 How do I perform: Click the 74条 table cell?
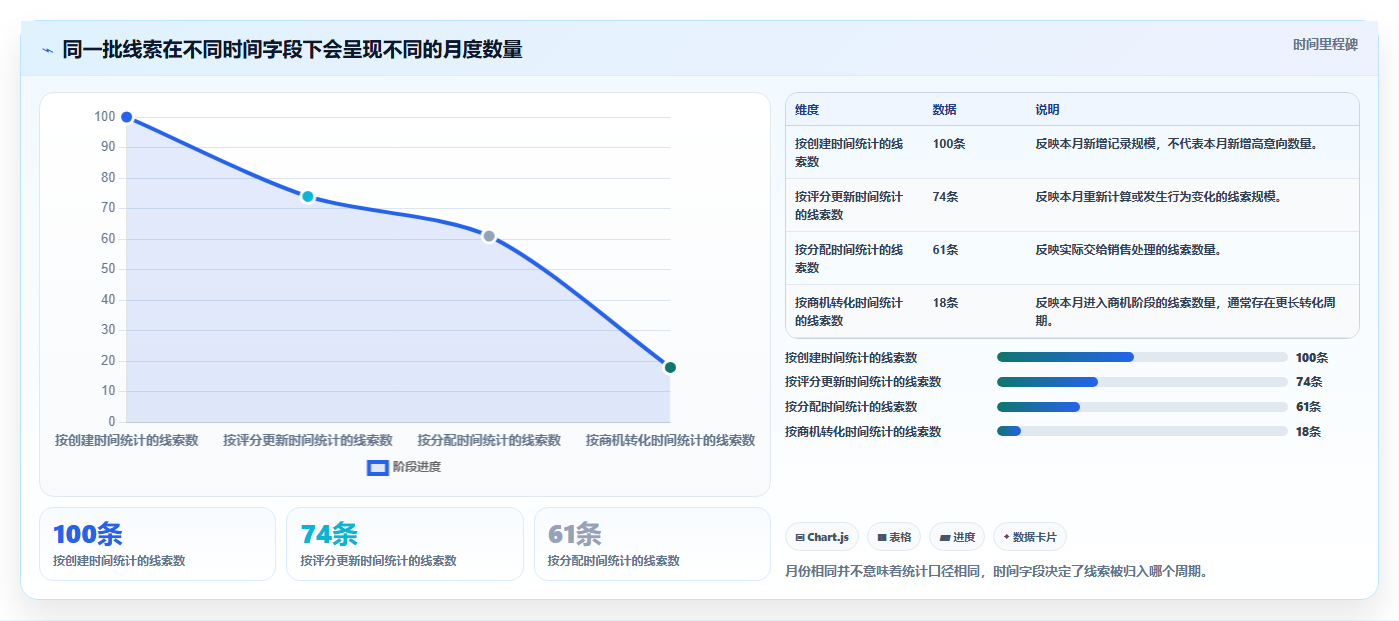point(946,197)
